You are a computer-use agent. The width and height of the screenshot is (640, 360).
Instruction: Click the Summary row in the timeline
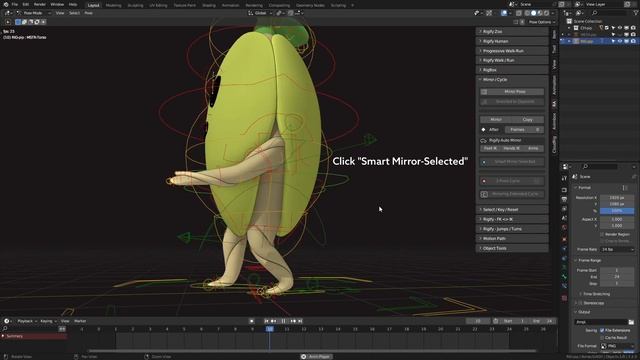tap(34, 336)
